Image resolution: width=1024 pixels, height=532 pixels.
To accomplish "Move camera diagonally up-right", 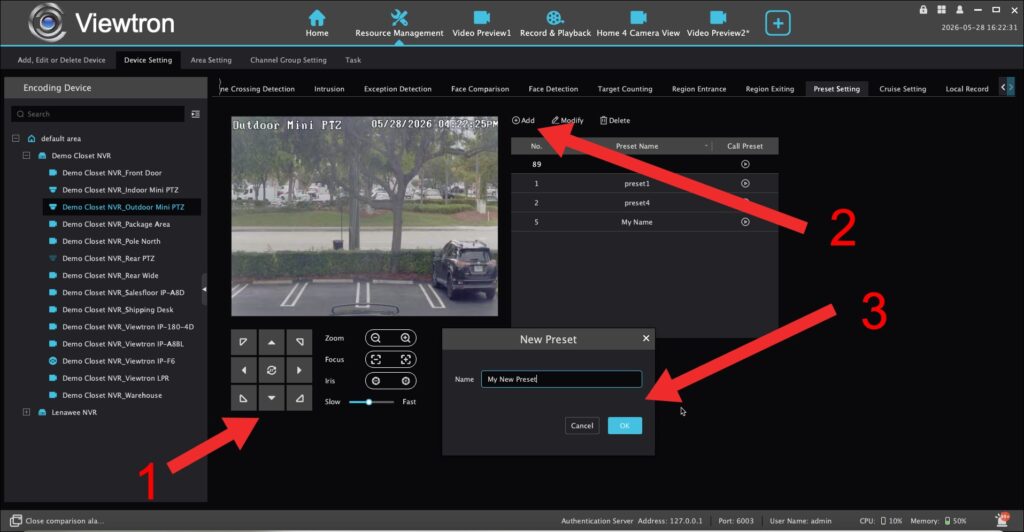I will [299, 342].
